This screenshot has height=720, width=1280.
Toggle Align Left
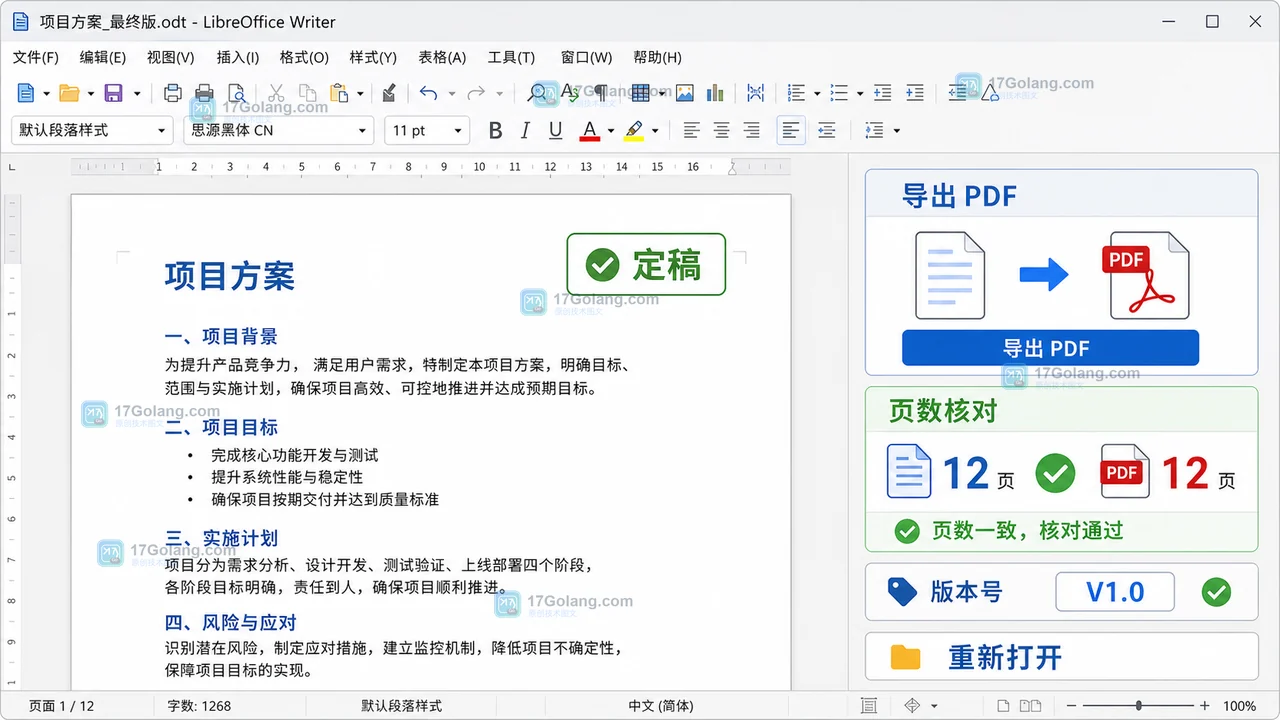click(691, 130)
